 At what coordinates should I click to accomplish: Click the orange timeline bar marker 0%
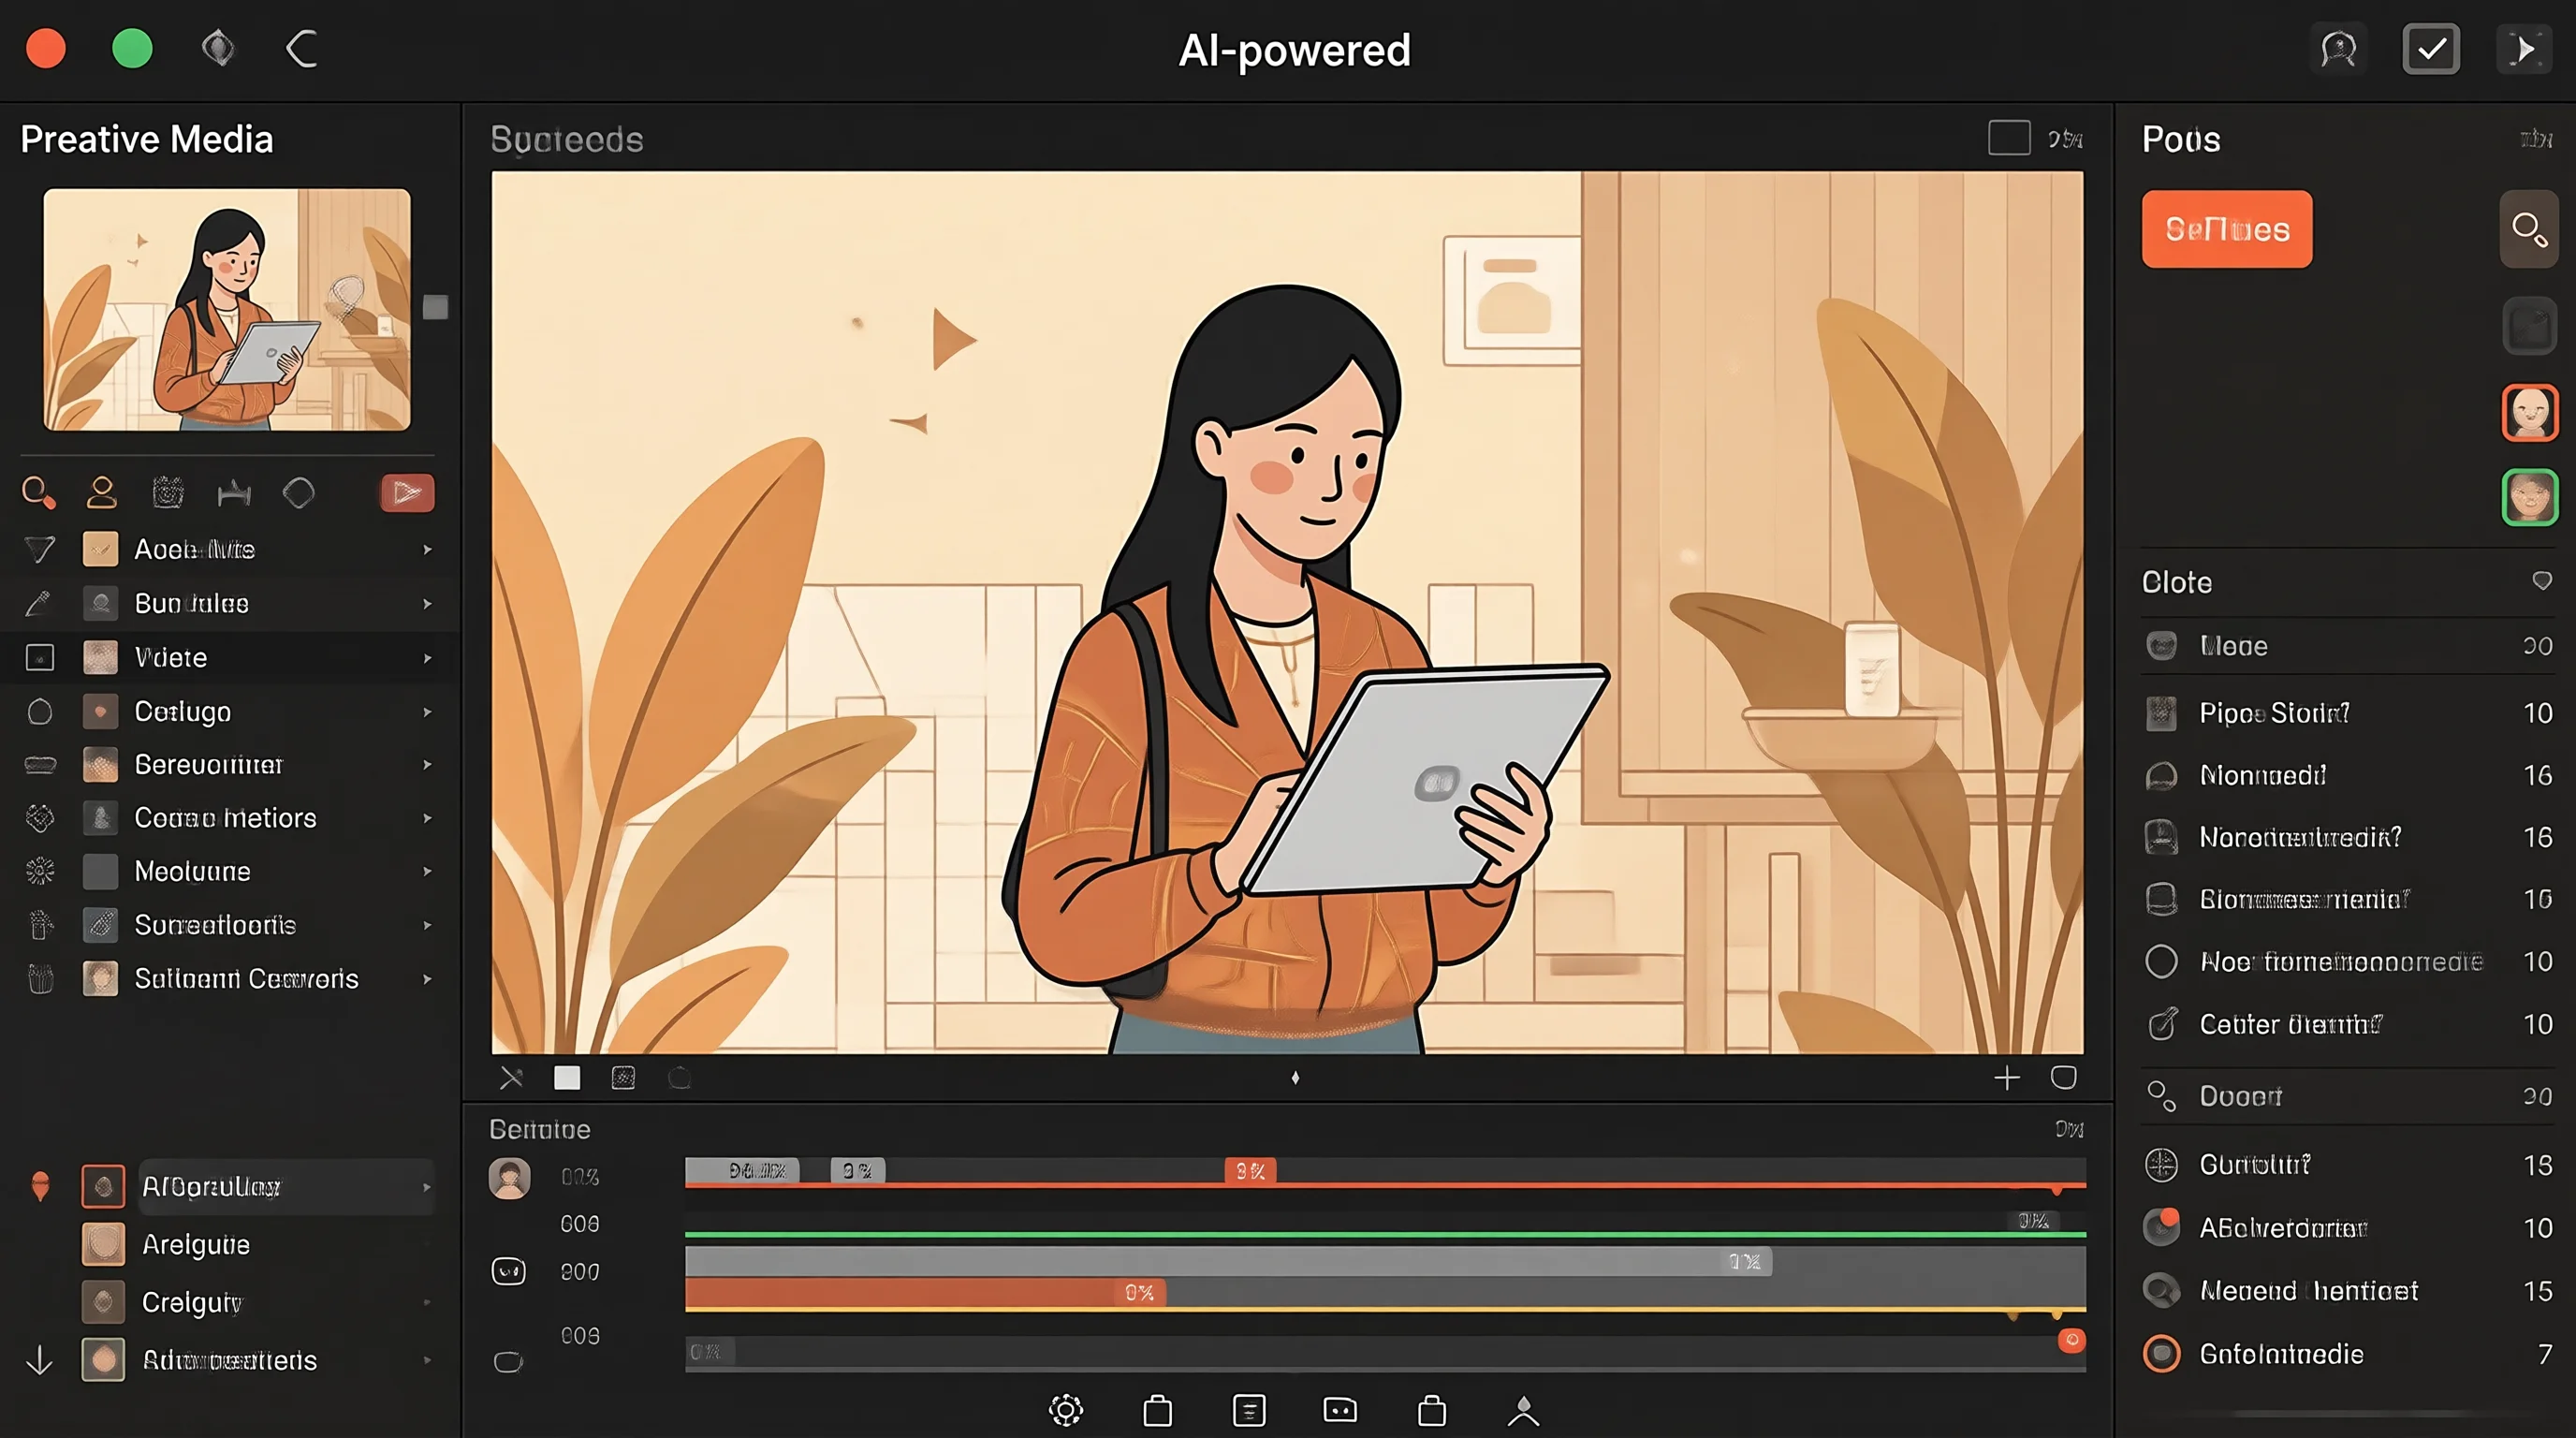coord(1139,1293)
